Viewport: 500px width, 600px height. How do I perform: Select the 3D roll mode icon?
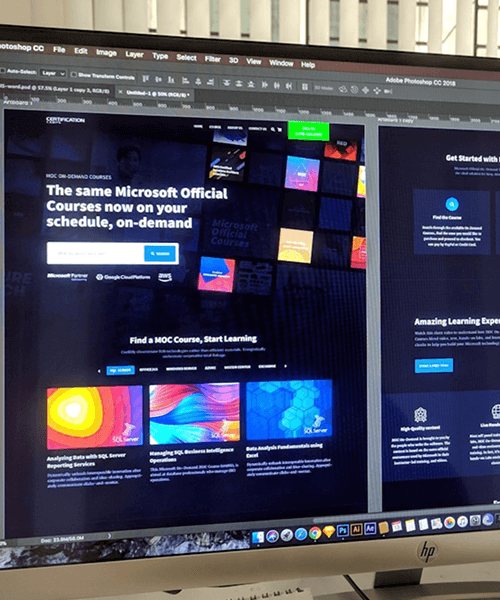(354, 90)
